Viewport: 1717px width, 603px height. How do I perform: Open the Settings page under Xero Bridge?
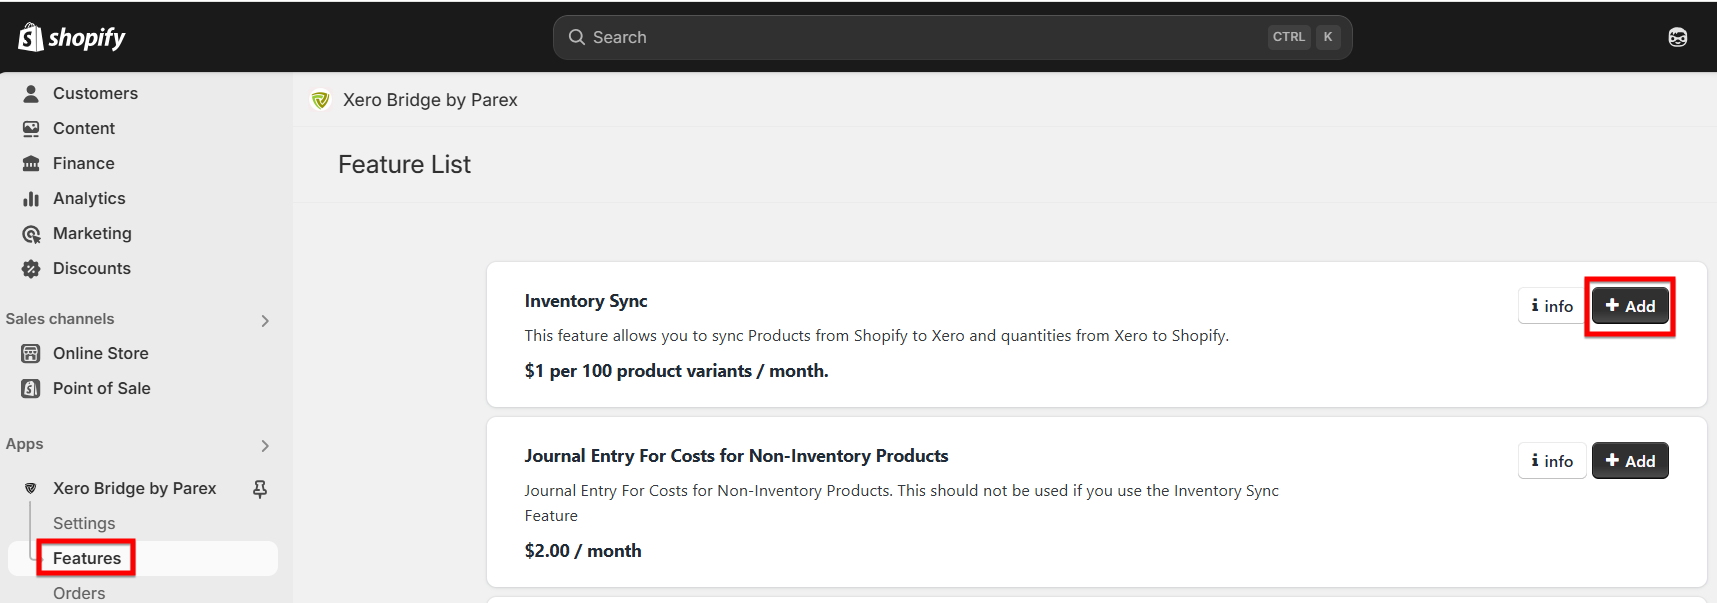tap(84, 523)
